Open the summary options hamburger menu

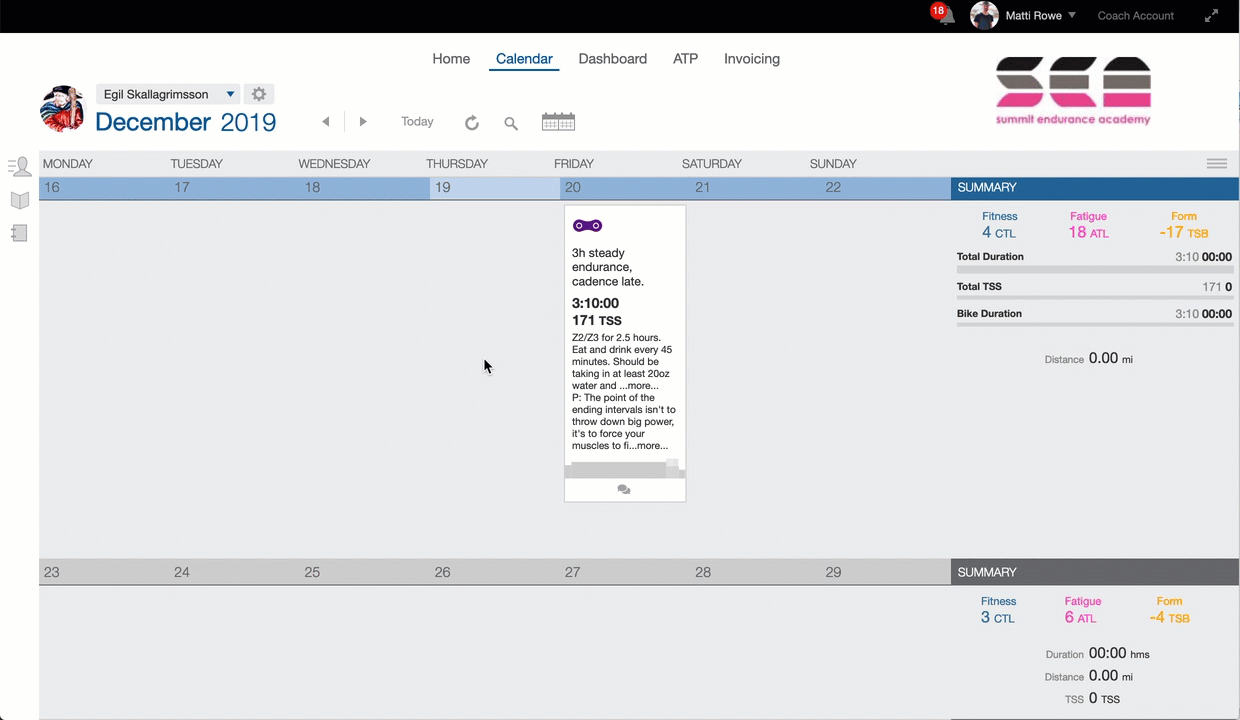pyautogui.click(x=1216, y=164)
